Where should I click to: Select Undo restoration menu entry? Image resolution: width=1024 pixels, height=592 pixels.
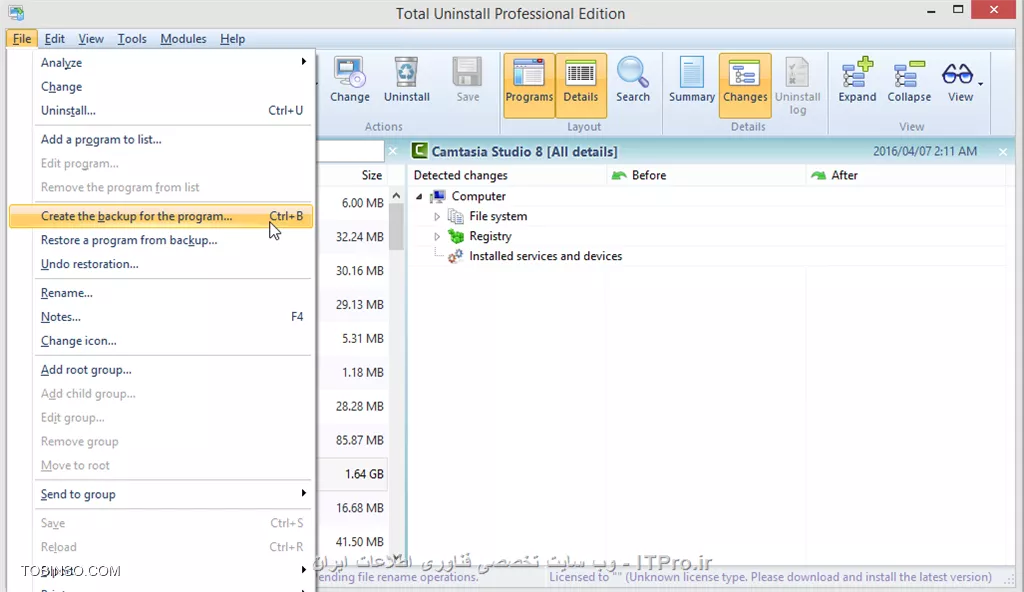pyautogui.click(x=161, y=264)
